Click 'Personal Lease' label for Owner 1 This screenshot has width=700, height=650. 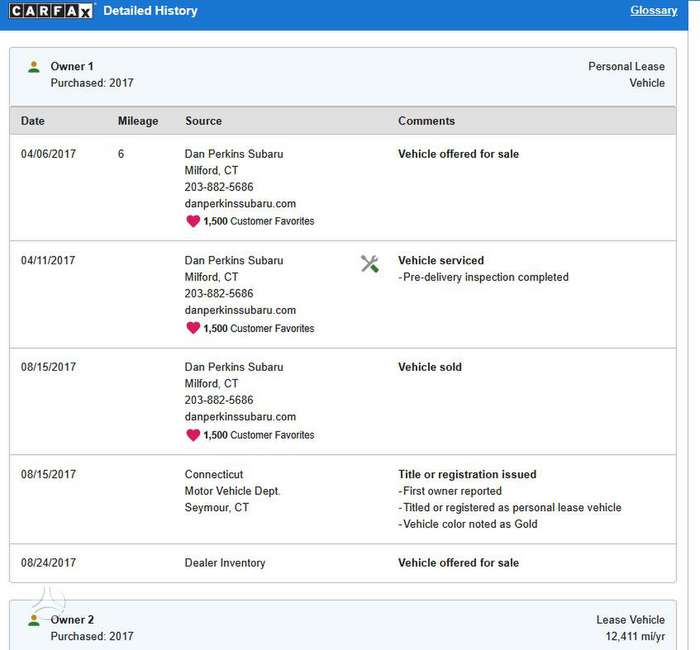click(x=626, y=67)
